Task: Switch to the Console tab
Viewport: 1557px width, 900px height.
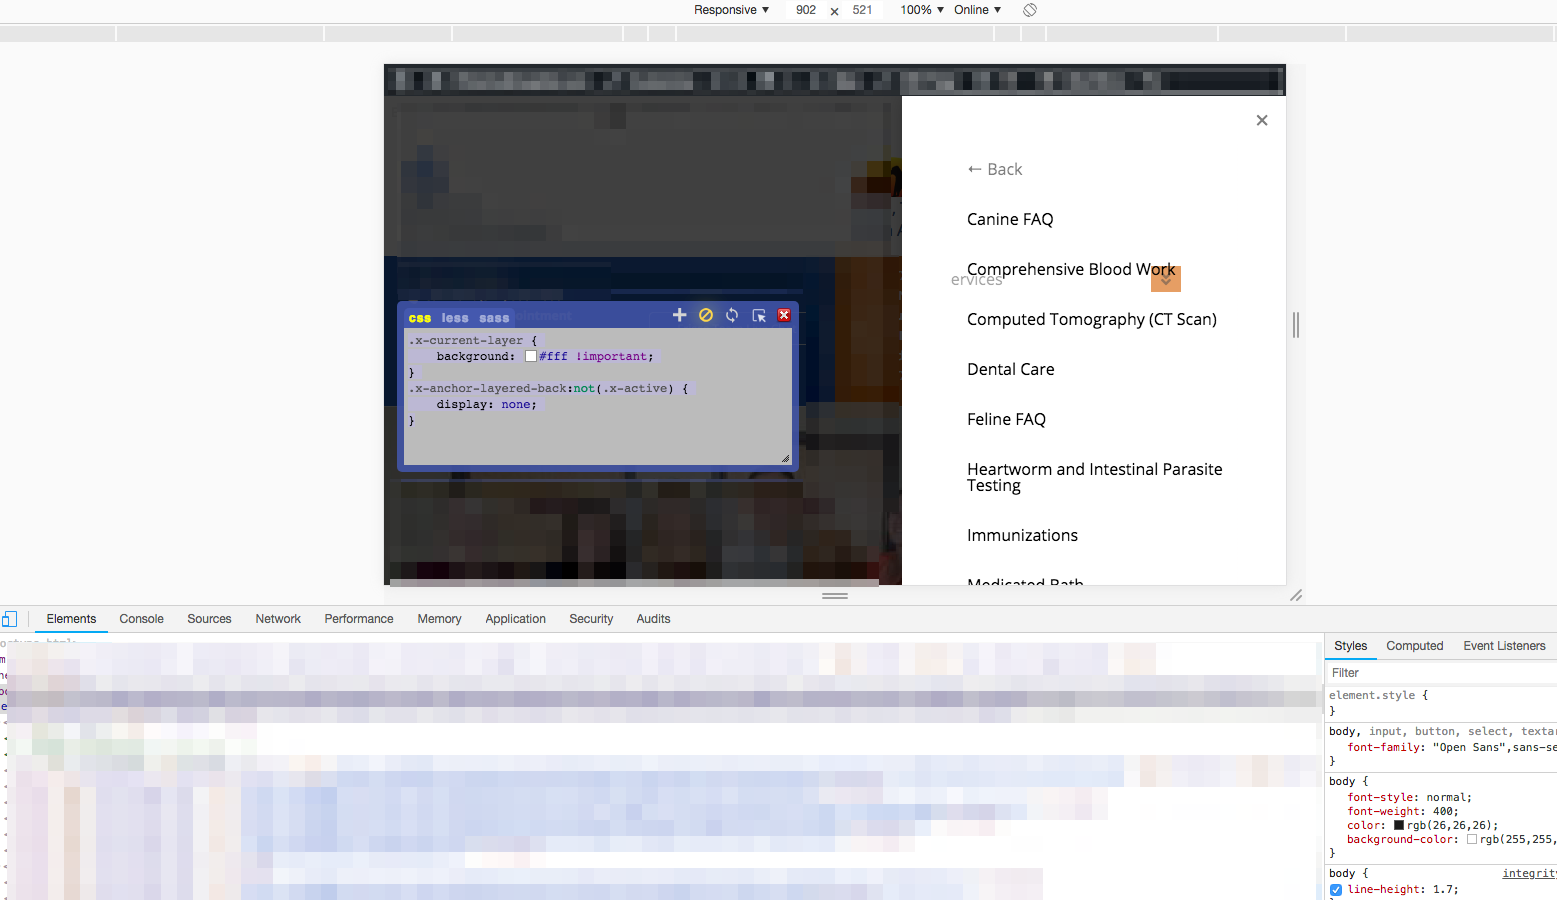Action: [x=141, y=619]
